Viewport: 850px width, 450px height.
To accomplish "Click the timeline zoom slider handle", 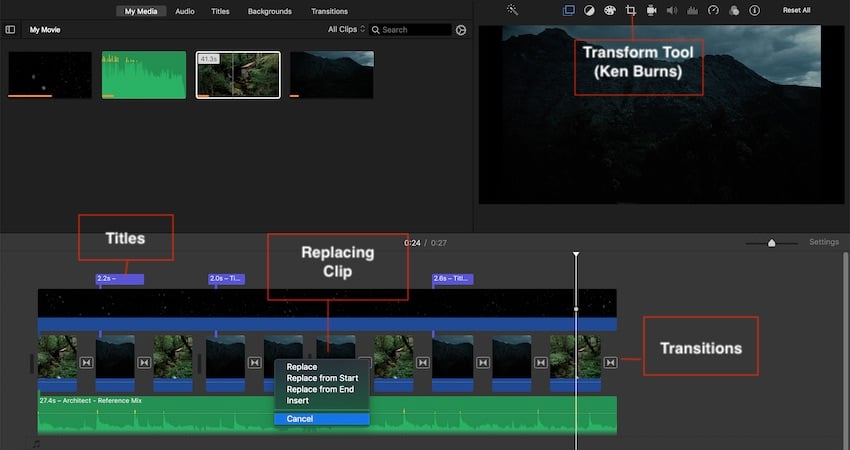I will tap(771, 243).
